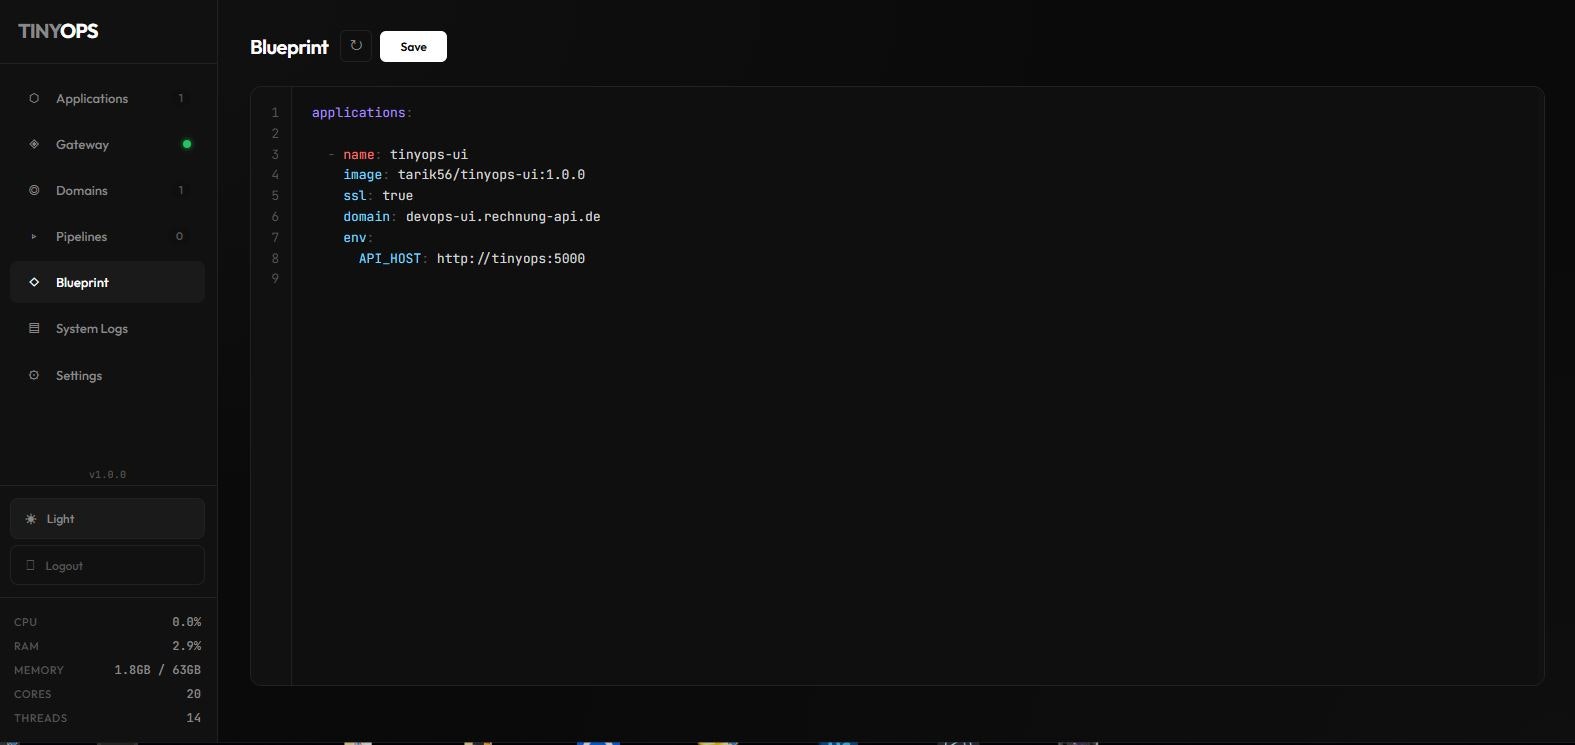Open the Pipelines section

click(x=107, y=237)
